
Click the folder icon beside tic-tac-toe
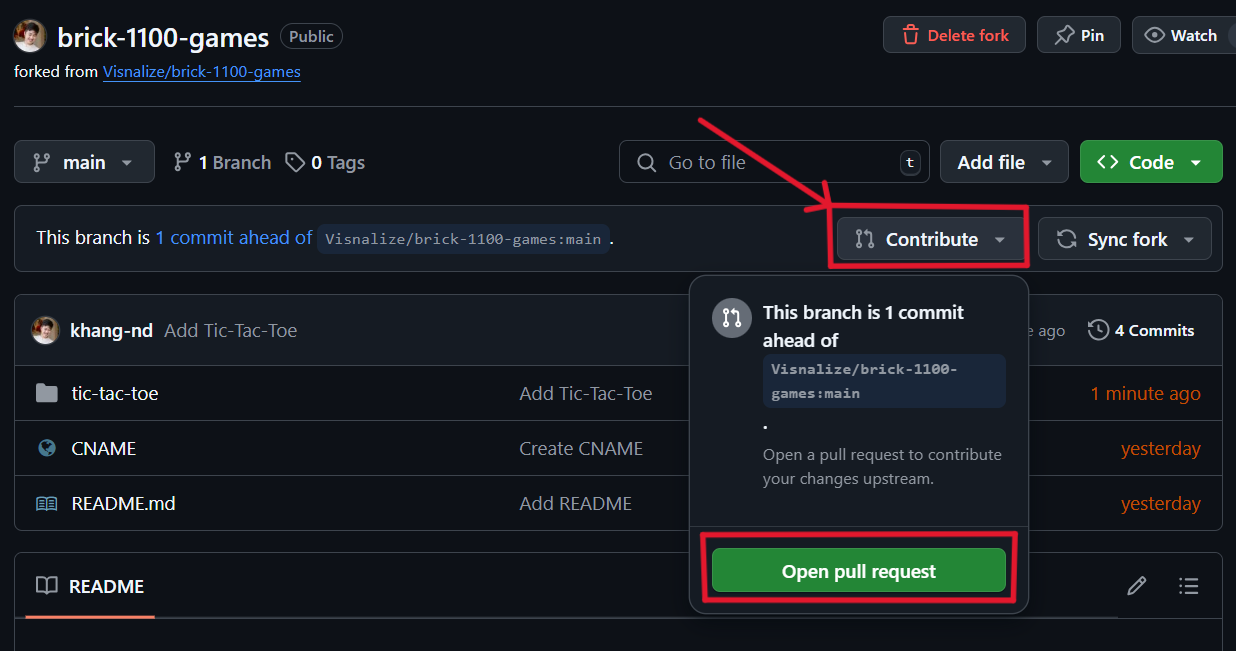point(46,393)
